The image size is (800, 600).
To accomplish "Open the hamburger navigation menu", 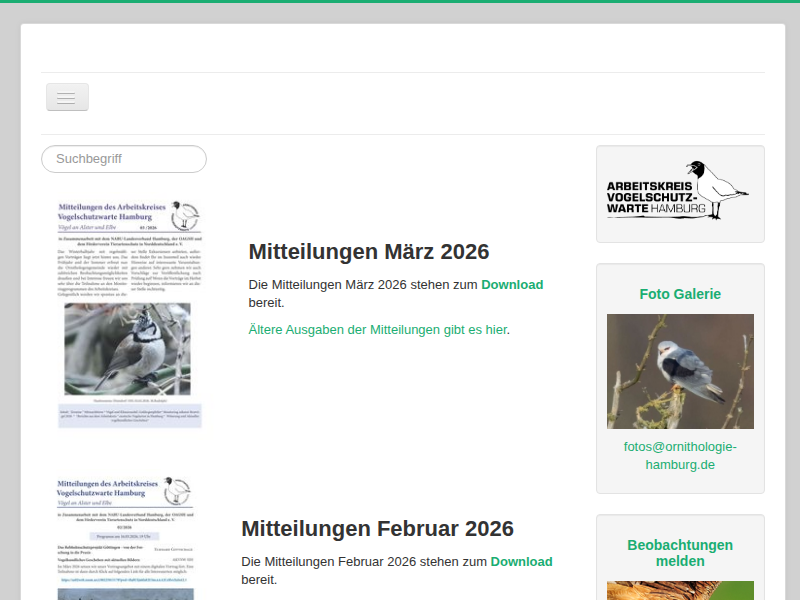I will [x=67, y=97].
